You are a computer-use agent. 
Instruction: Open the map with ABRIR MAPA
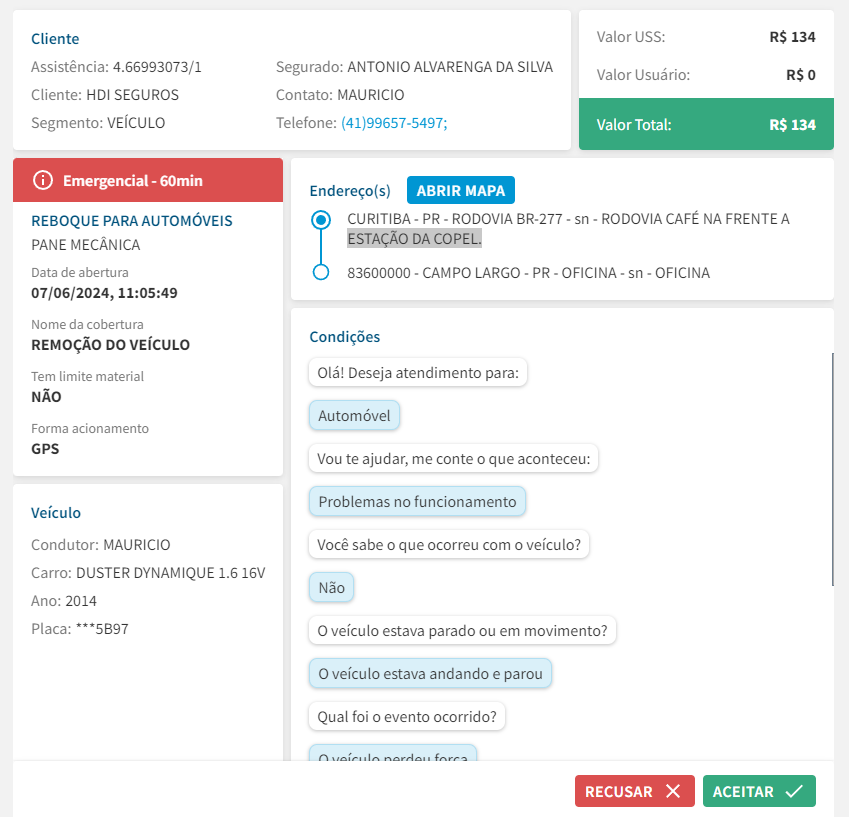coord(461,190)
